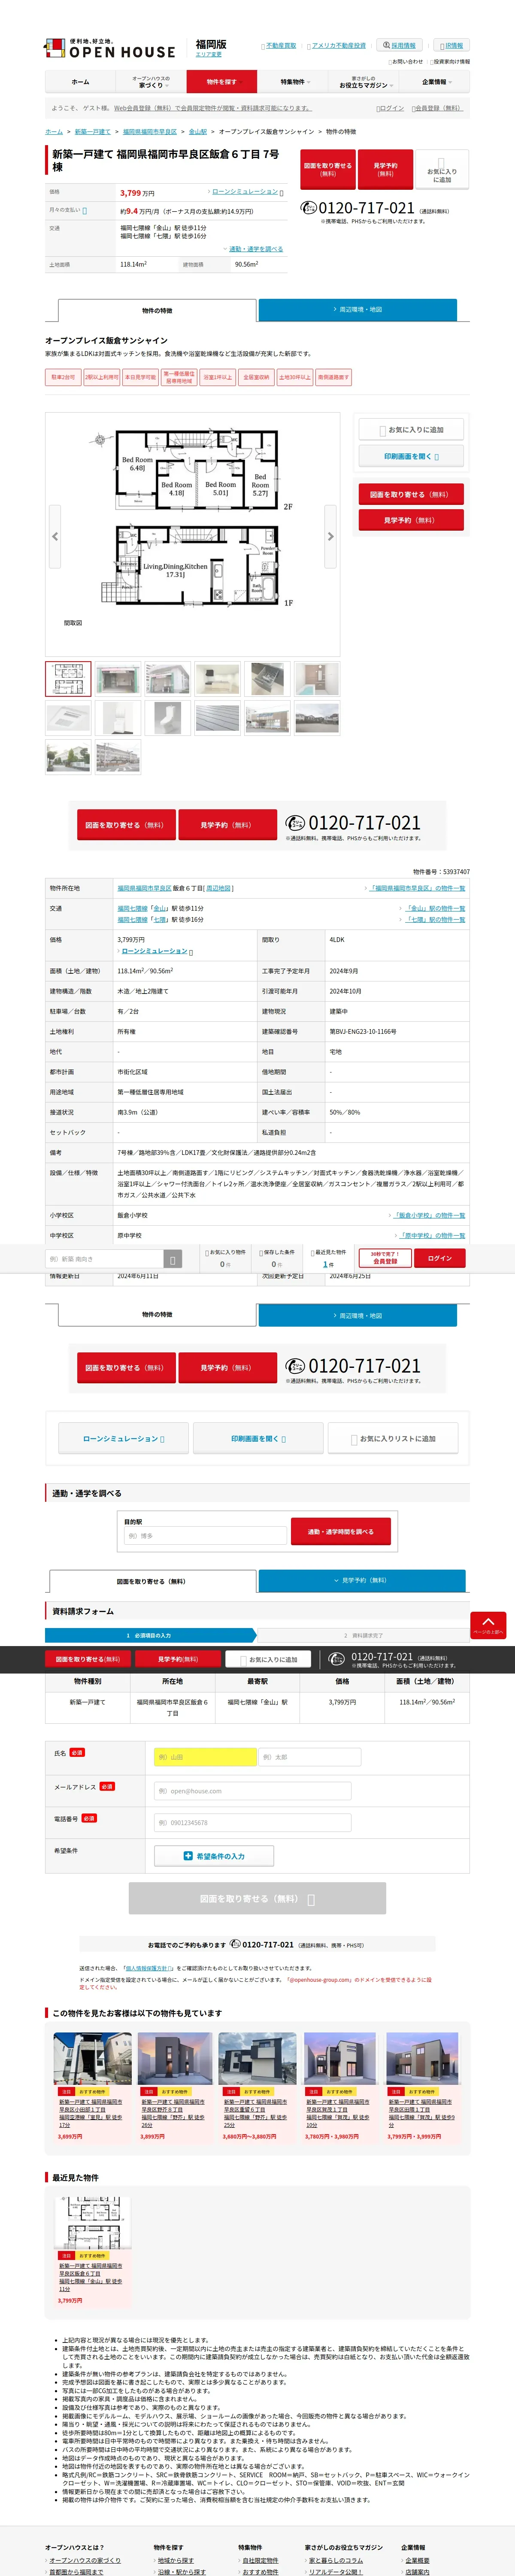Screen dimensions: 515x2576
Task: Toggle お気に入りに追加 in the dark sticky bar
Action: pyautogui.click(x=268, y=1660)
